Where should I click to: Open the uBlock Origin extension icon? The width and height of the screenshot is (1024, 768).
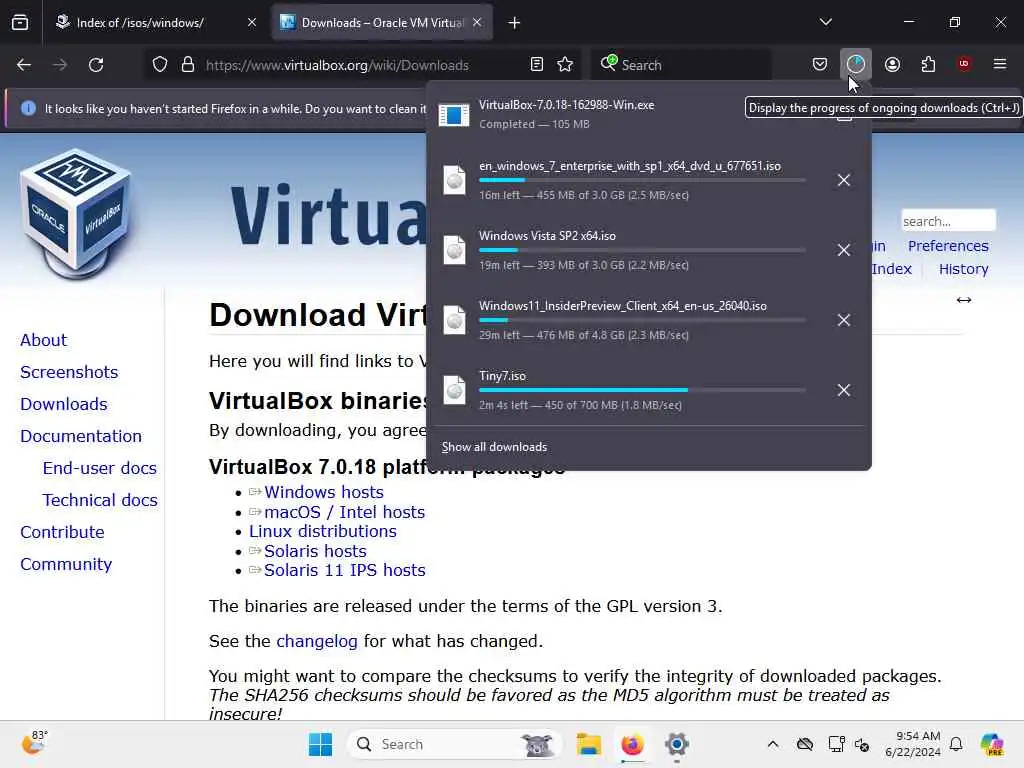pyautogui.click(x=964, y=64)
